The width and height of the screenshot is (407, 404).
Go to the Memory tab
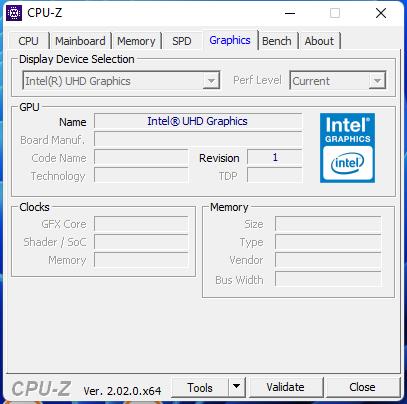click(x=136, y=41)
